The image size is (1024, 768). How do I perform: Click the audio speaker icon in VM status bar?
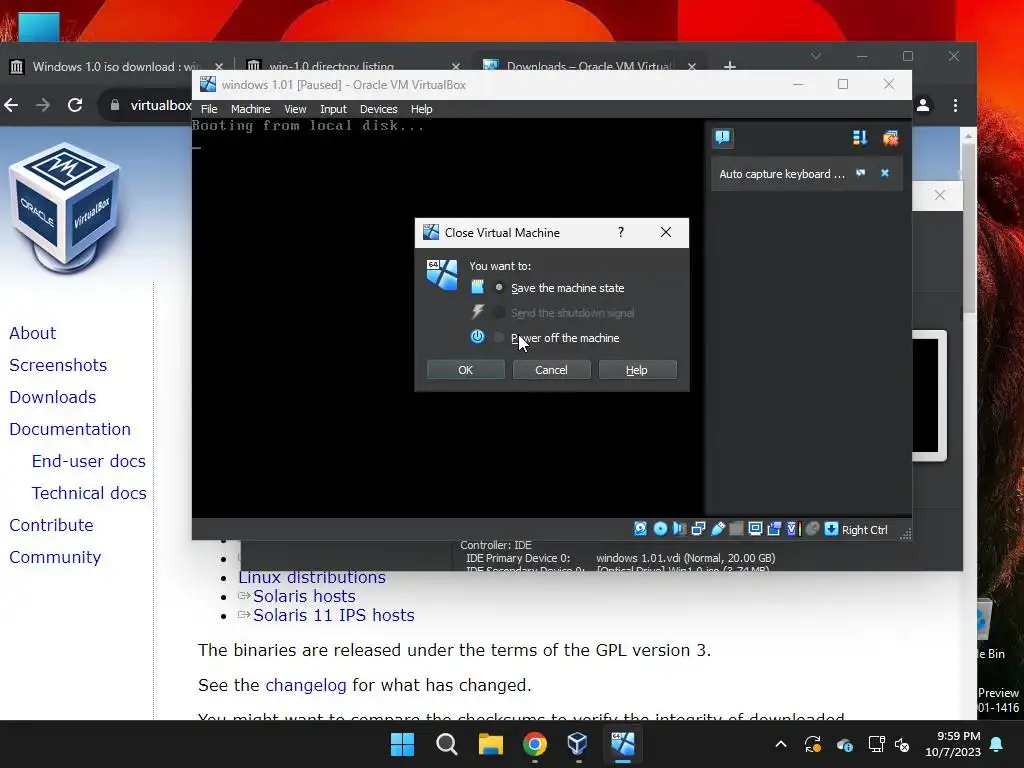[679, 529]
